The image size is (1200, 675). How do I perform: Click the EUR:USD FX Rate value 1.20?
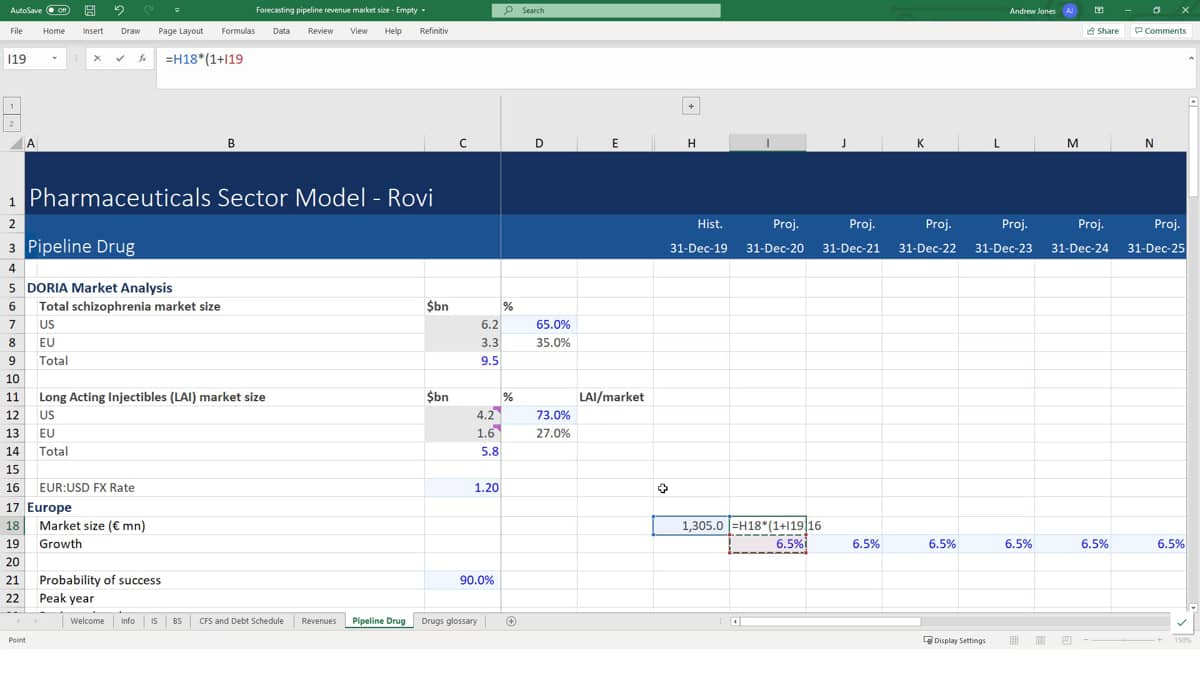[462, 488]
